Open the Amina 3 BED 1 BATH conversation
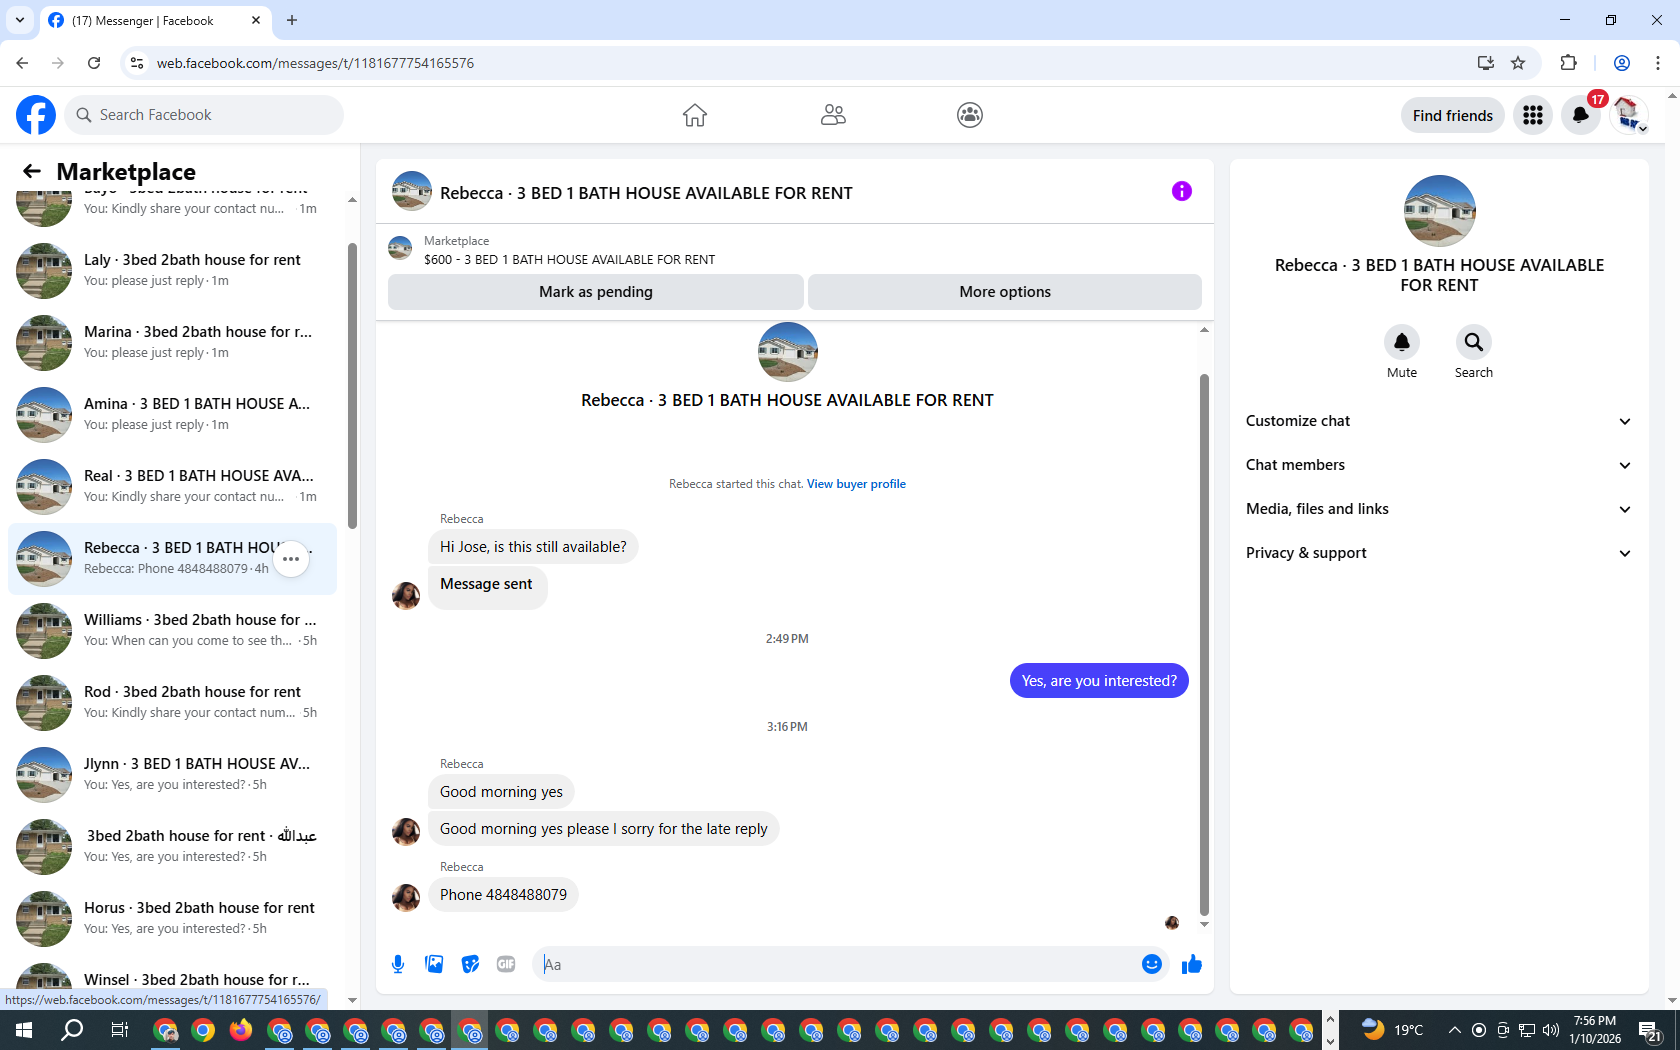Image resolution: width=1680 pixels, height=1050 pixels. click(x=172, y=415)
